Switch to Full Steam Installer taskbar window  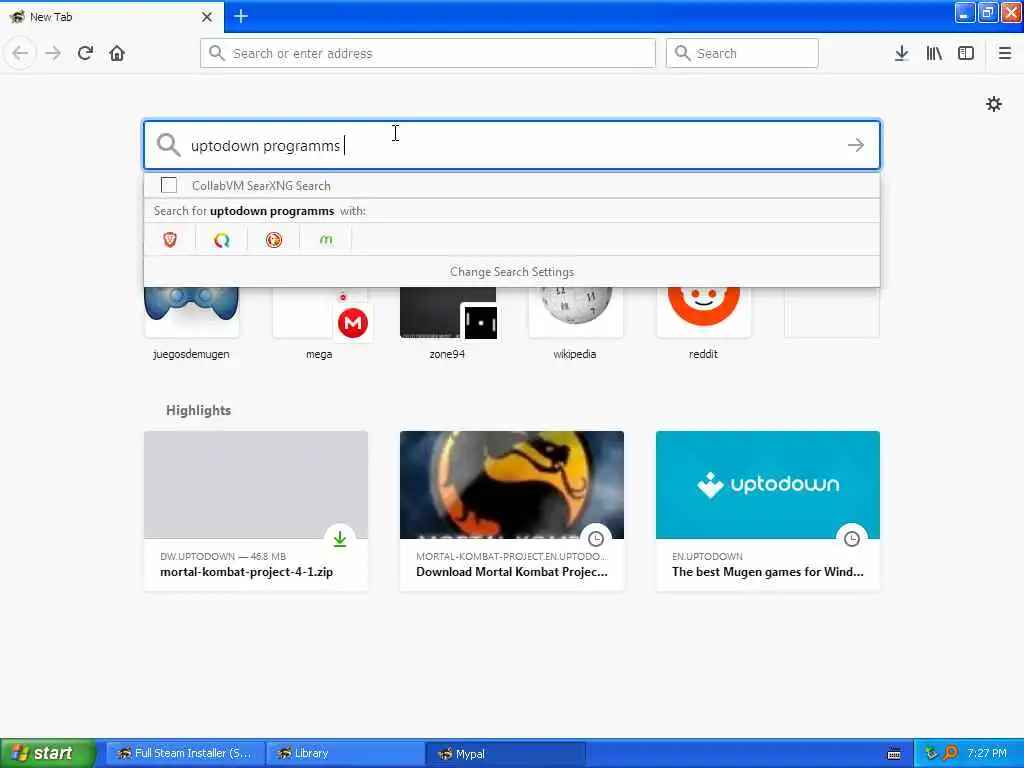pyautogui.click(x=185, y=753)
